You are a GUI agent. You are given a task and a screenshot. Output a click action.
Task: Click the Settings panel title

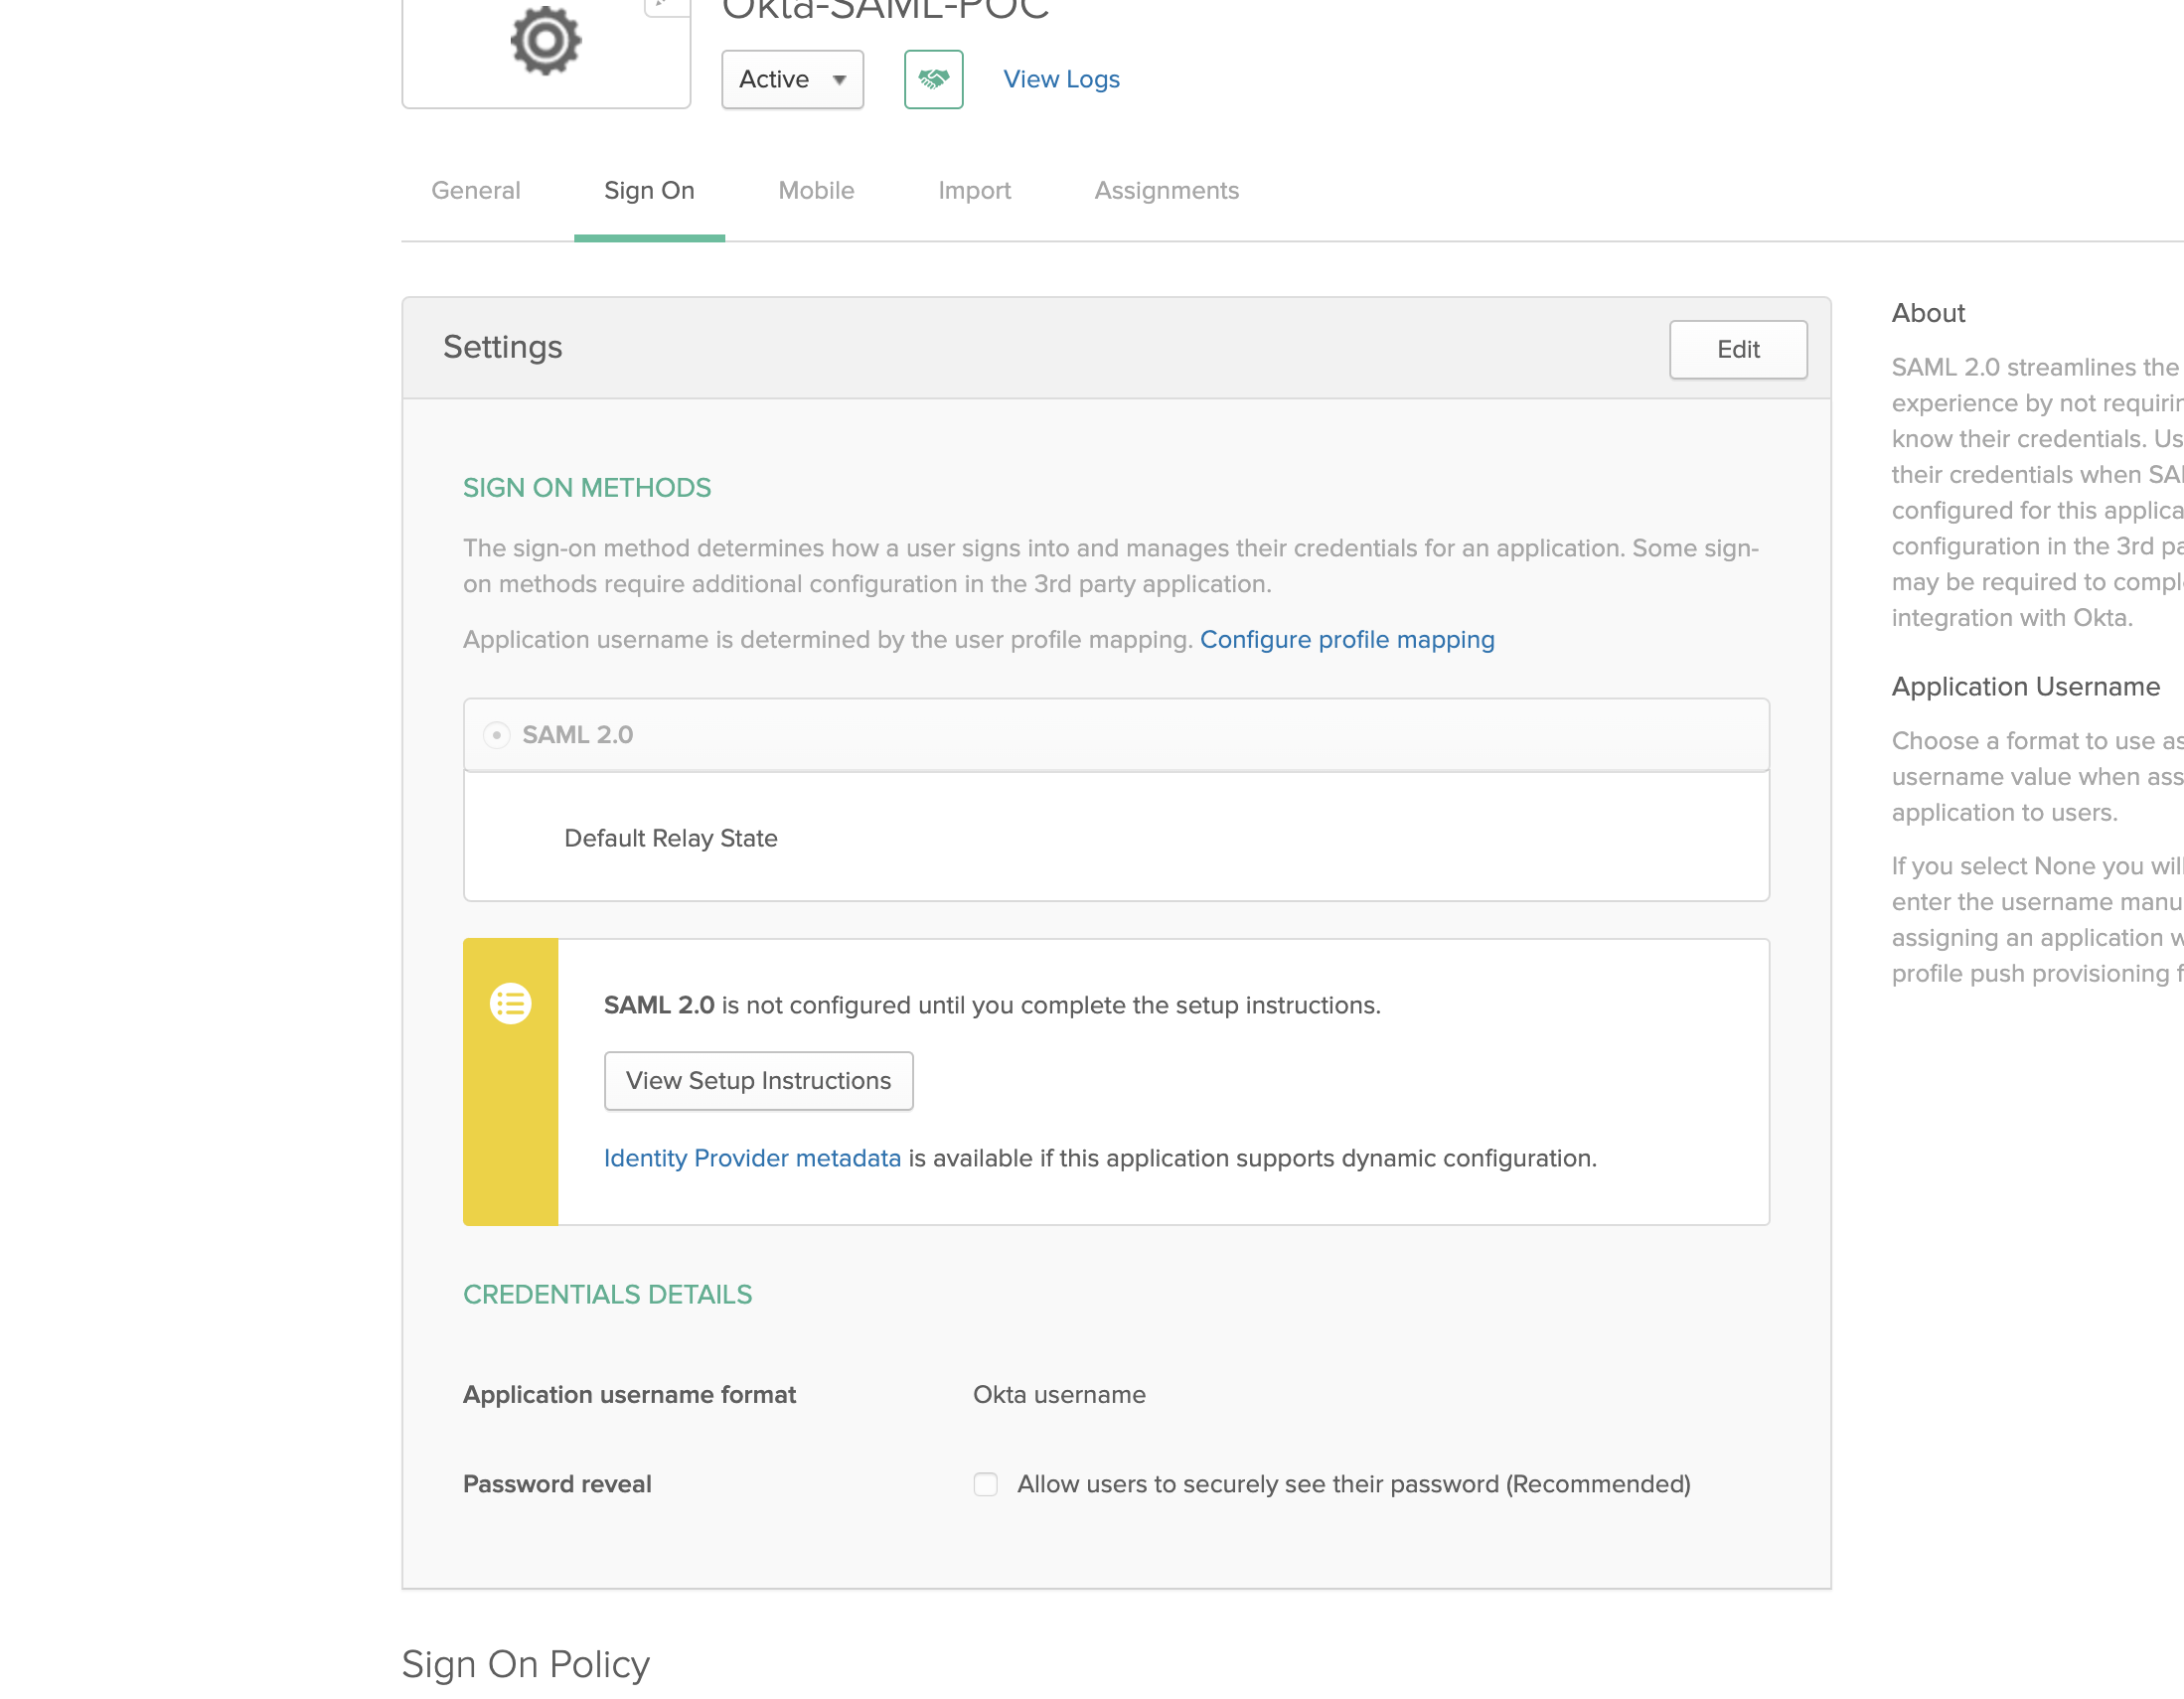(502, 347)
